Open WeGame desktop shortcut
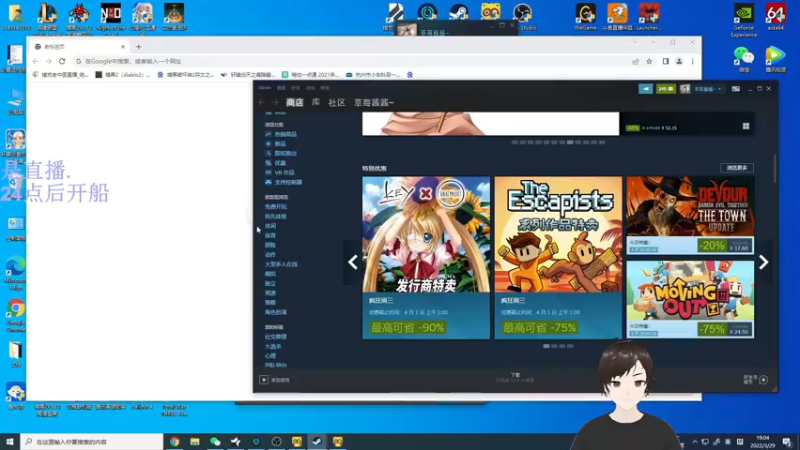The height and width of the screenshot is (450, 800). (x=585, y=17)
